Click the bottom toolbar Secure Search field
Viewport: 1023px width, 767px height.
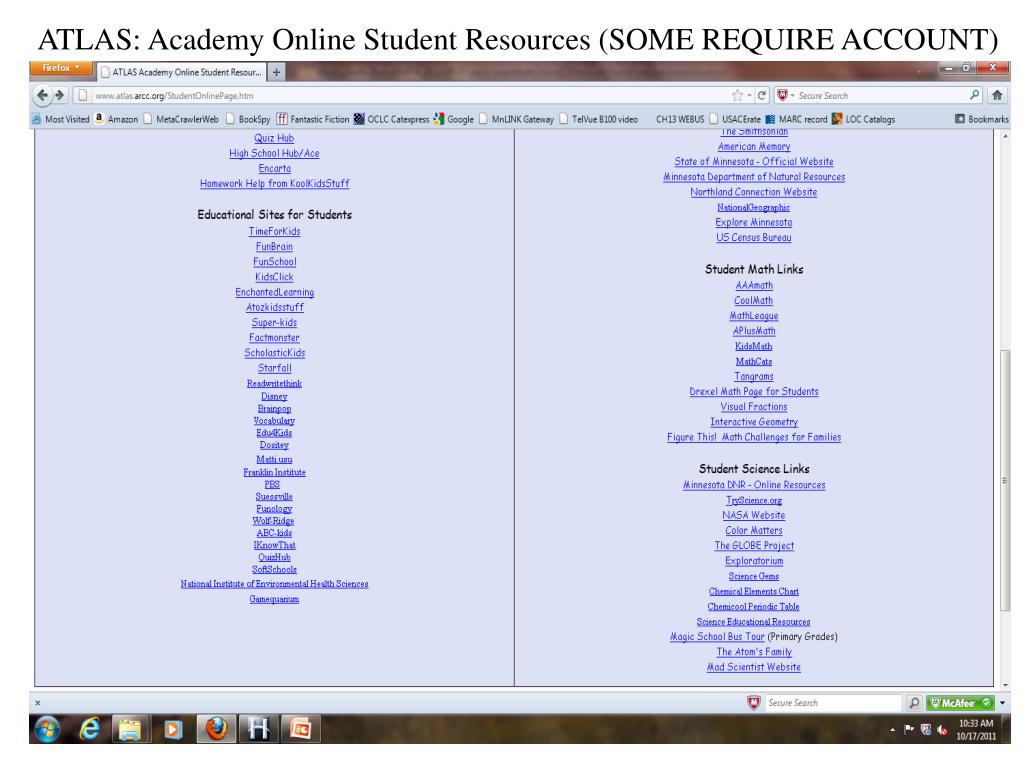832,702
